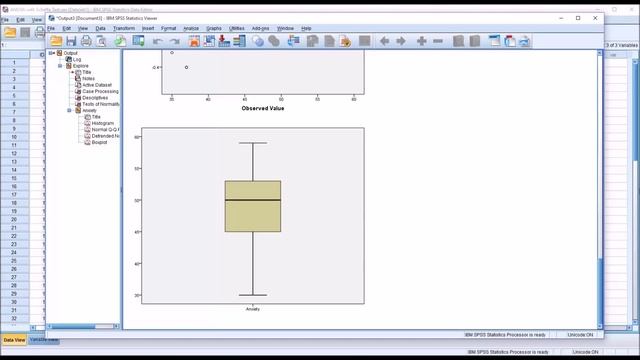Click the Variables list icon in toolbar
Viewport: 640px width, 360px height.
tap(239, 41)
